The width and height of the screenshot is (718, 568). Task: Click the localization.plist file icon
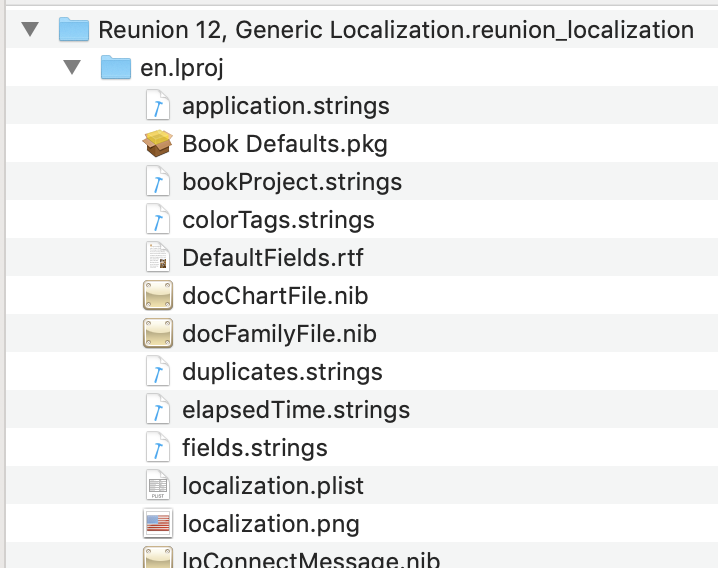point(158,485)
